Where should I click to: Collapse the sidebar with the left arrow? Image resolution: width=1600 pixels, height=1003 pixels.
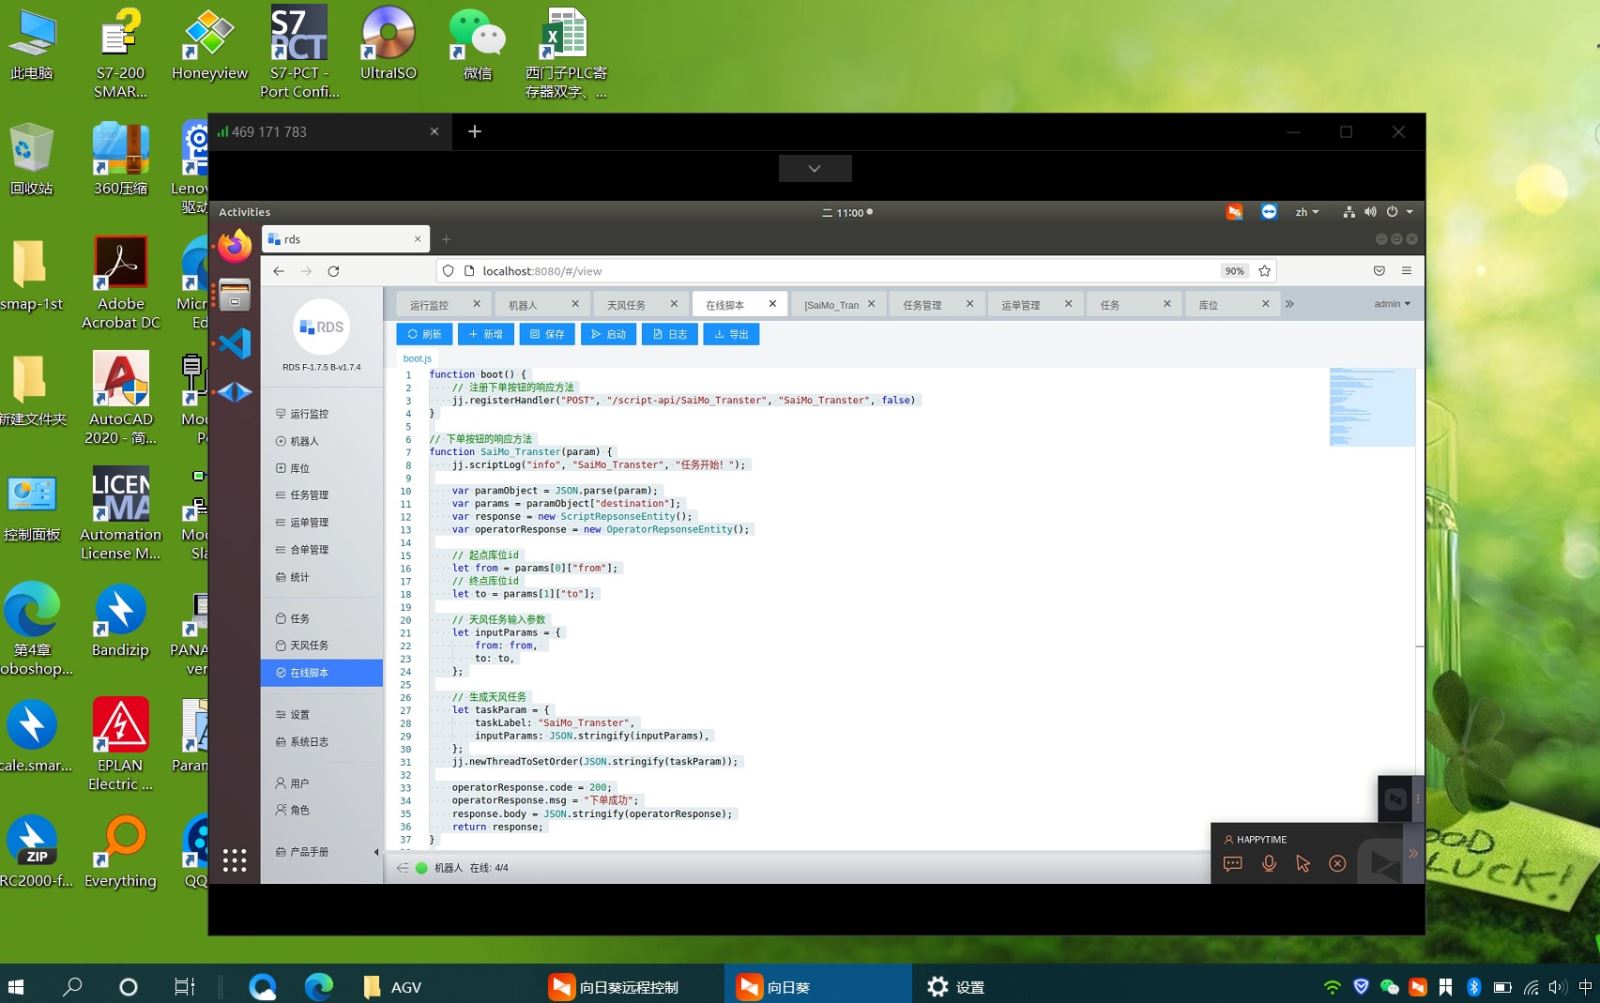coord(376,852)
